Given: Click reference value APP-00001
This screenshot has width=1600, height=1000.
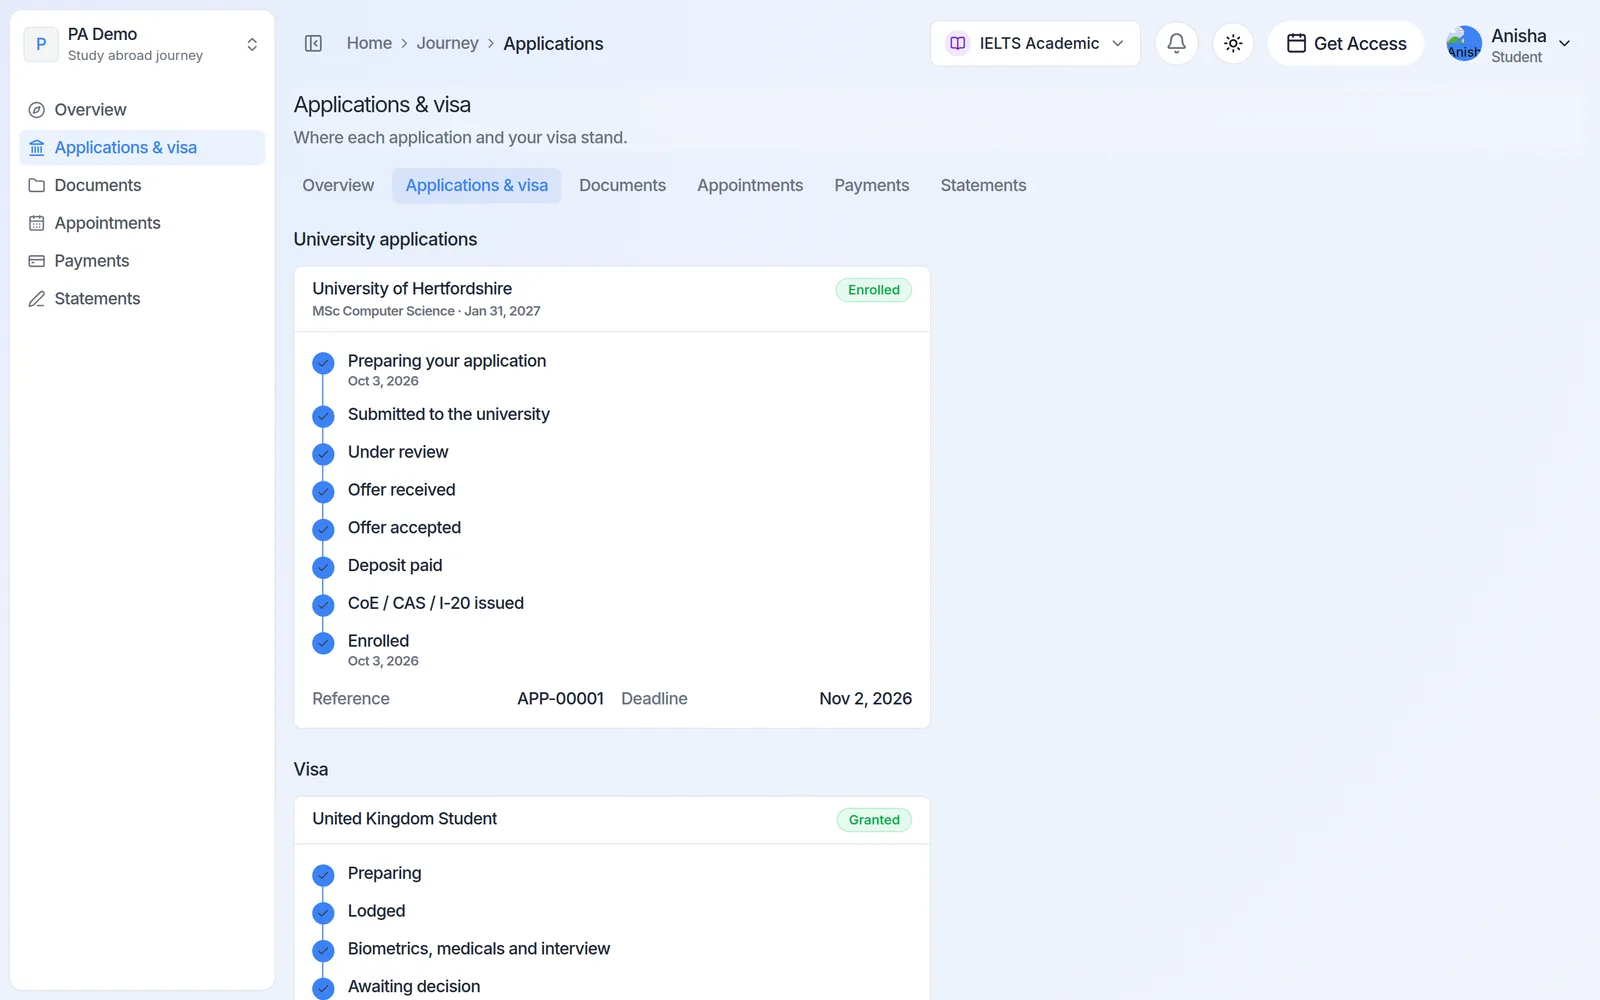Looking at the screenshot, I should 560,699.
